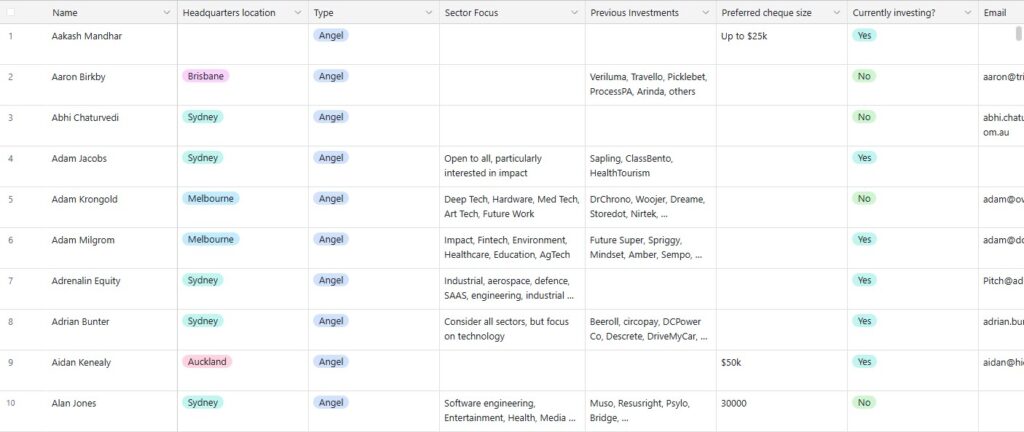Click the Sydney tag for Adrenalin Equity

(202, 280)
